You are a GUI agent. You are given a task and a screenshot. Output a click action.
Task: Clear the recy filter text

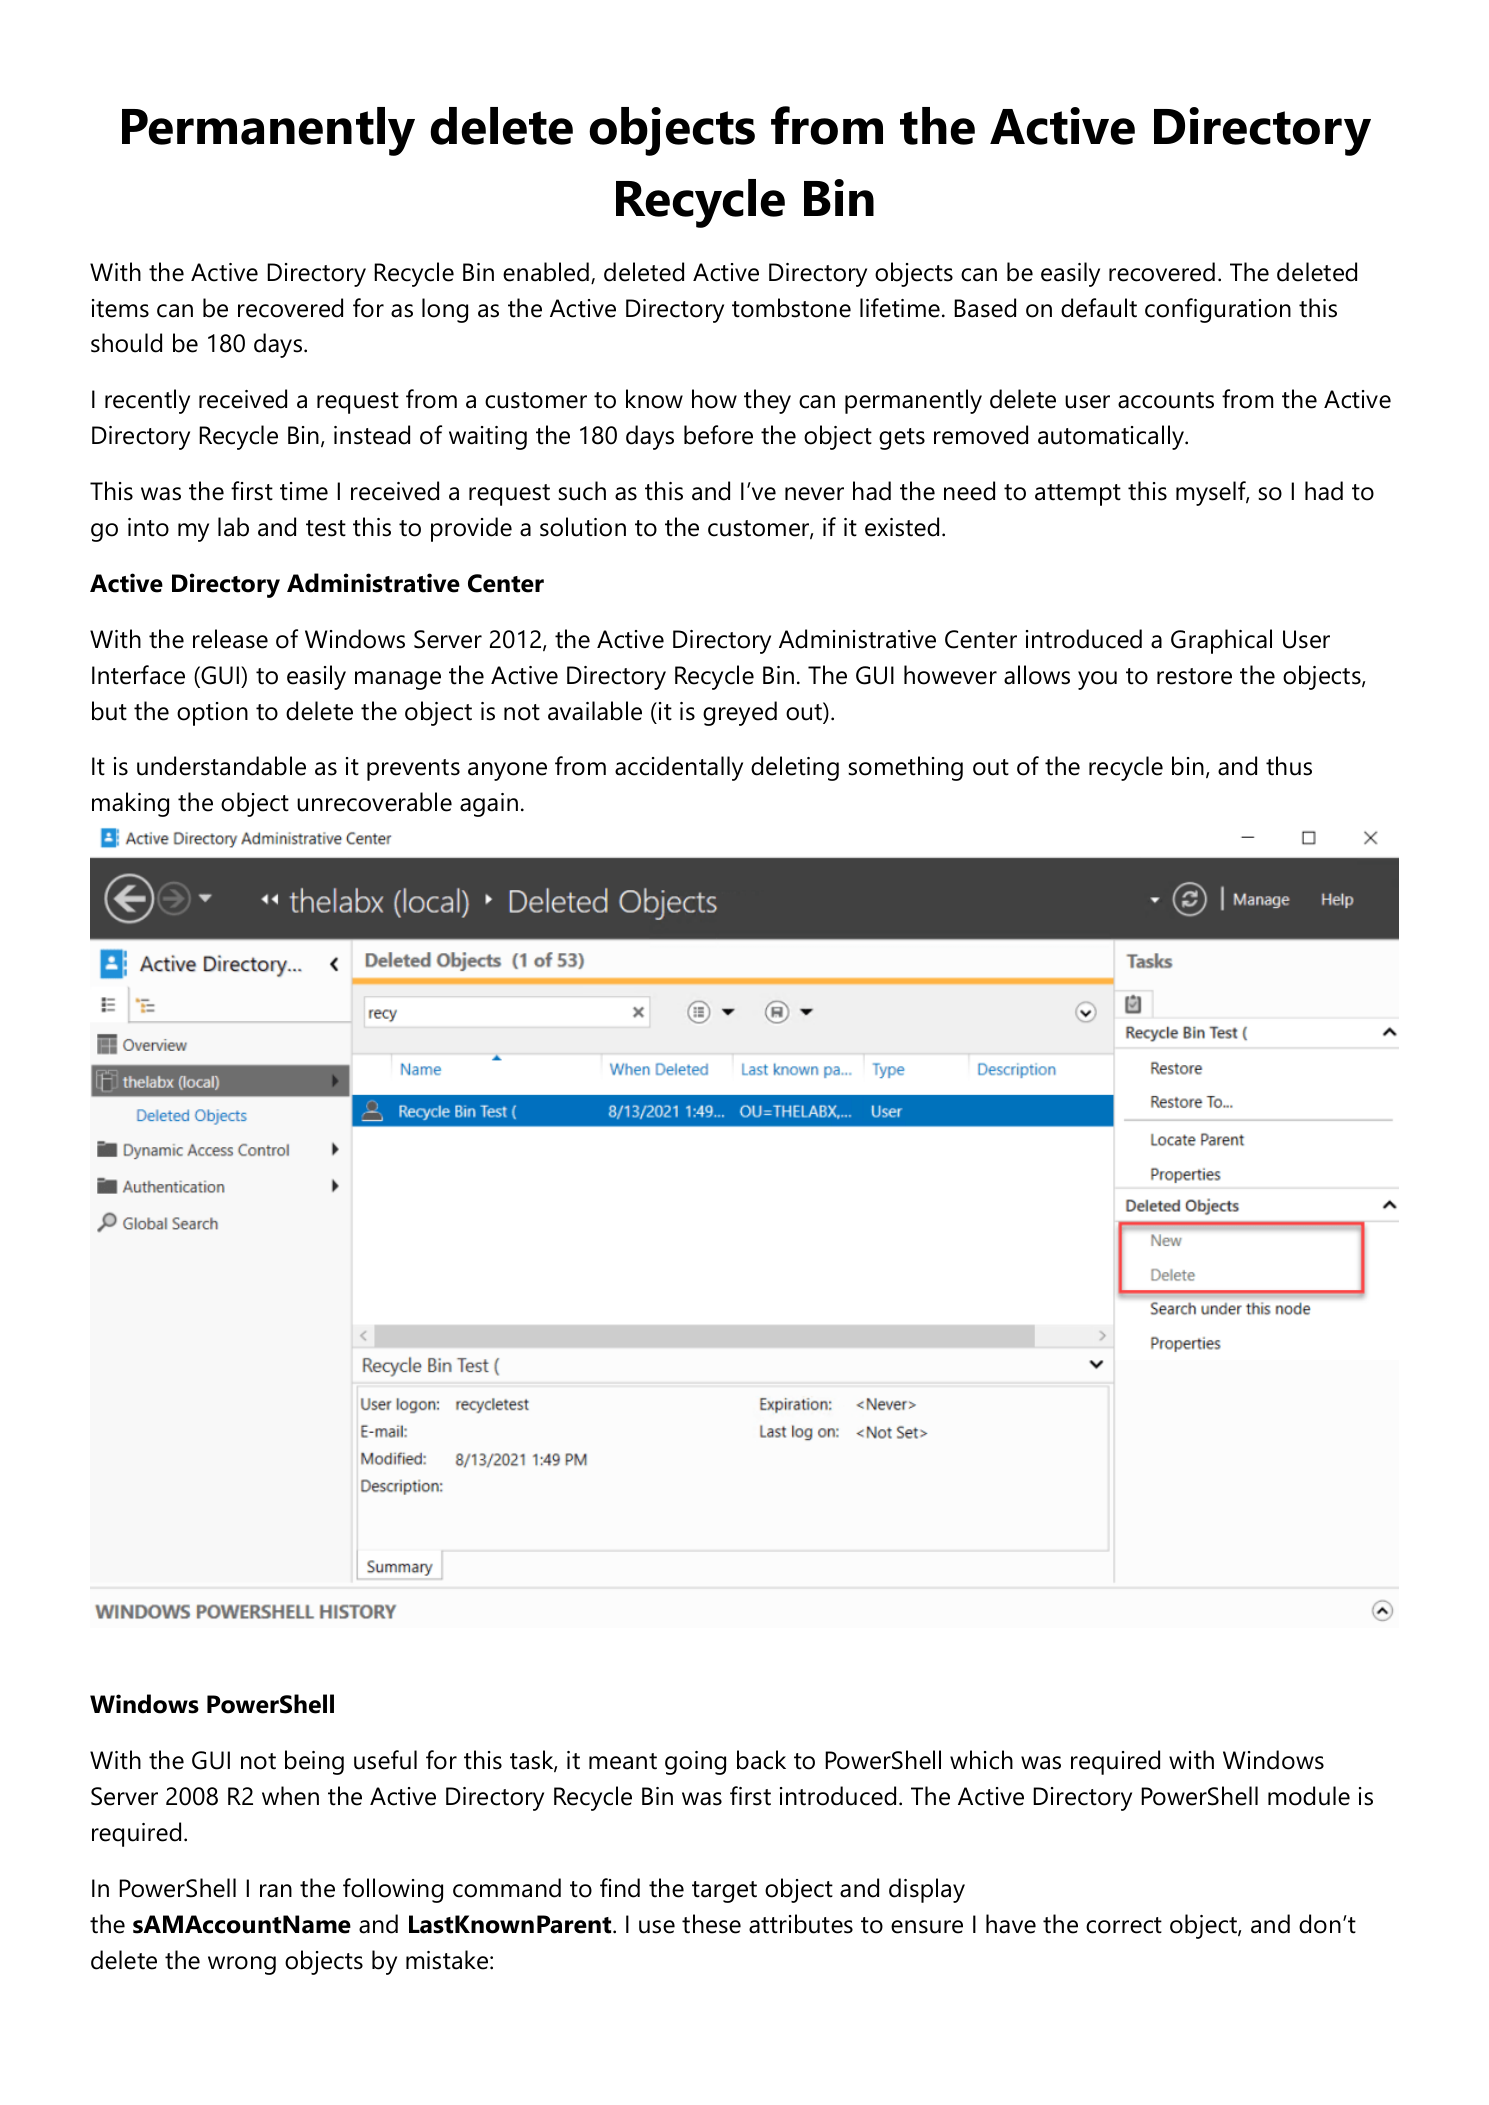pyautogui.click(x=638, y=1012)
